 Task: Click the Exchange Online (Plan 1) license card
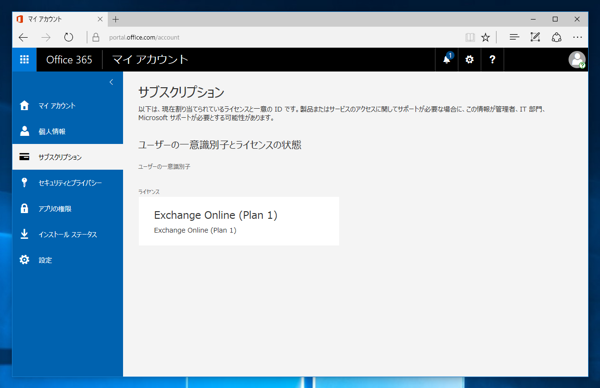pyautogui.click(x=239, y=221)
